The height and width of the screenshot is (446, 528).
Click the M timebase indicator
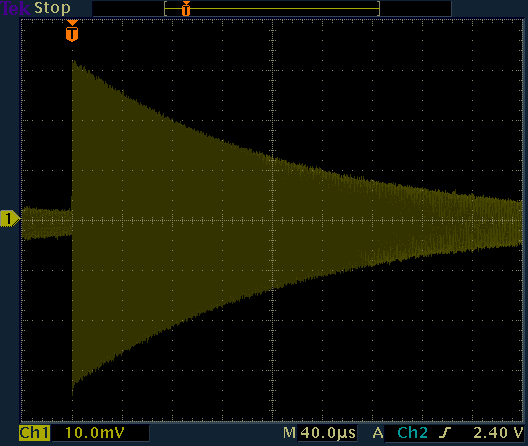tap(289, 433)
